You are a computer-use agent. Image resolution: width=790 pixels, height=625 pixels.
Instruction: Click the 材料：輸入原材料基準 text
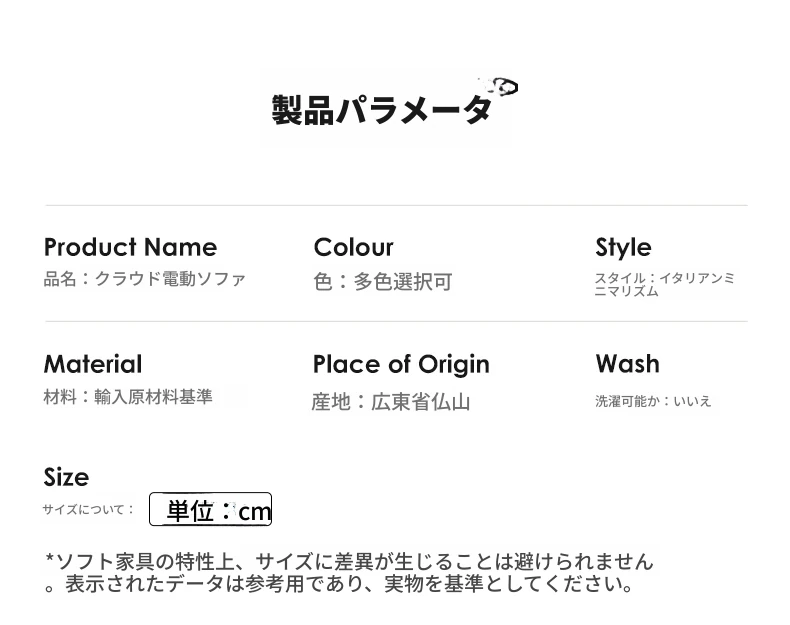[x=128, y=397]
